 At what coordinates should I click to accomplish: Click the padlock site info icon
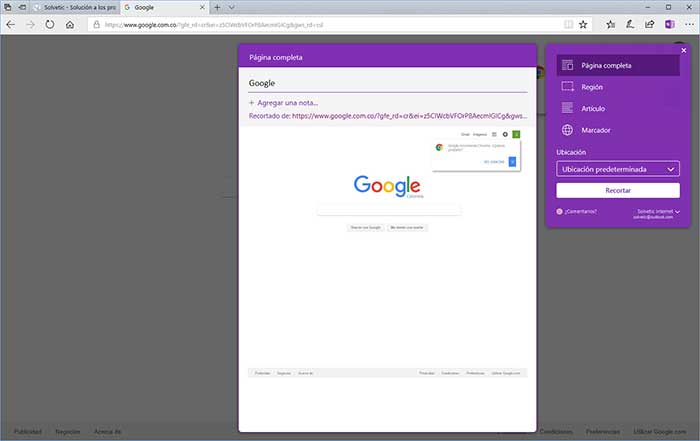point(96,25)
